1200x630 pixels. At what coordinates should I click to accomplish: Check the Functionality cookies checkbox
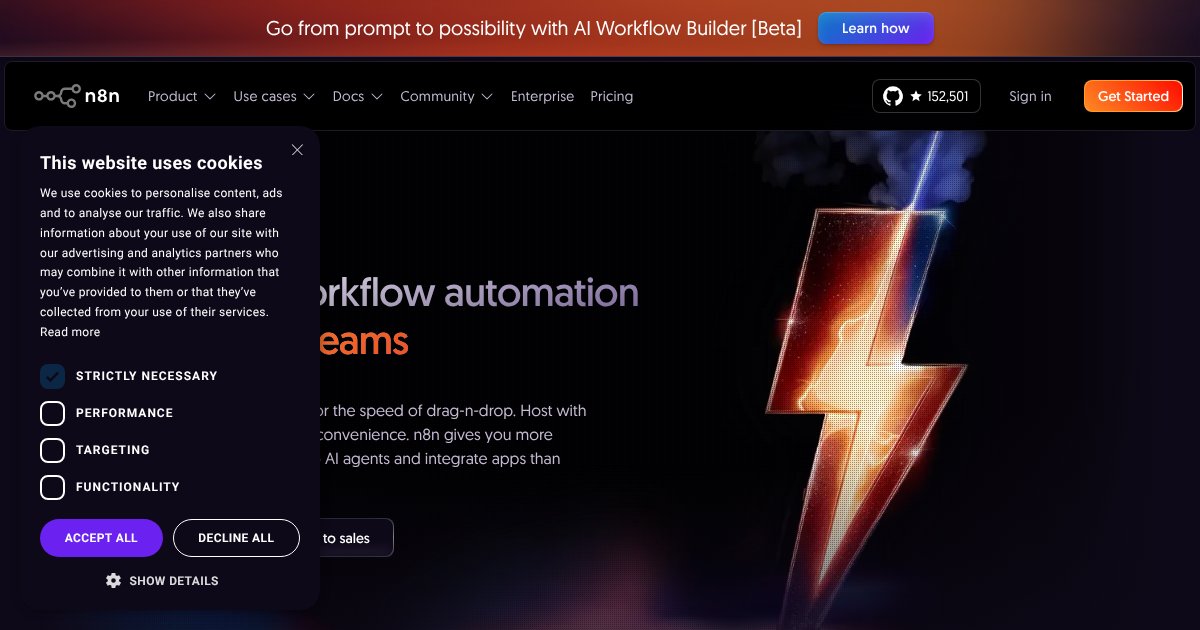click(52, 487)
